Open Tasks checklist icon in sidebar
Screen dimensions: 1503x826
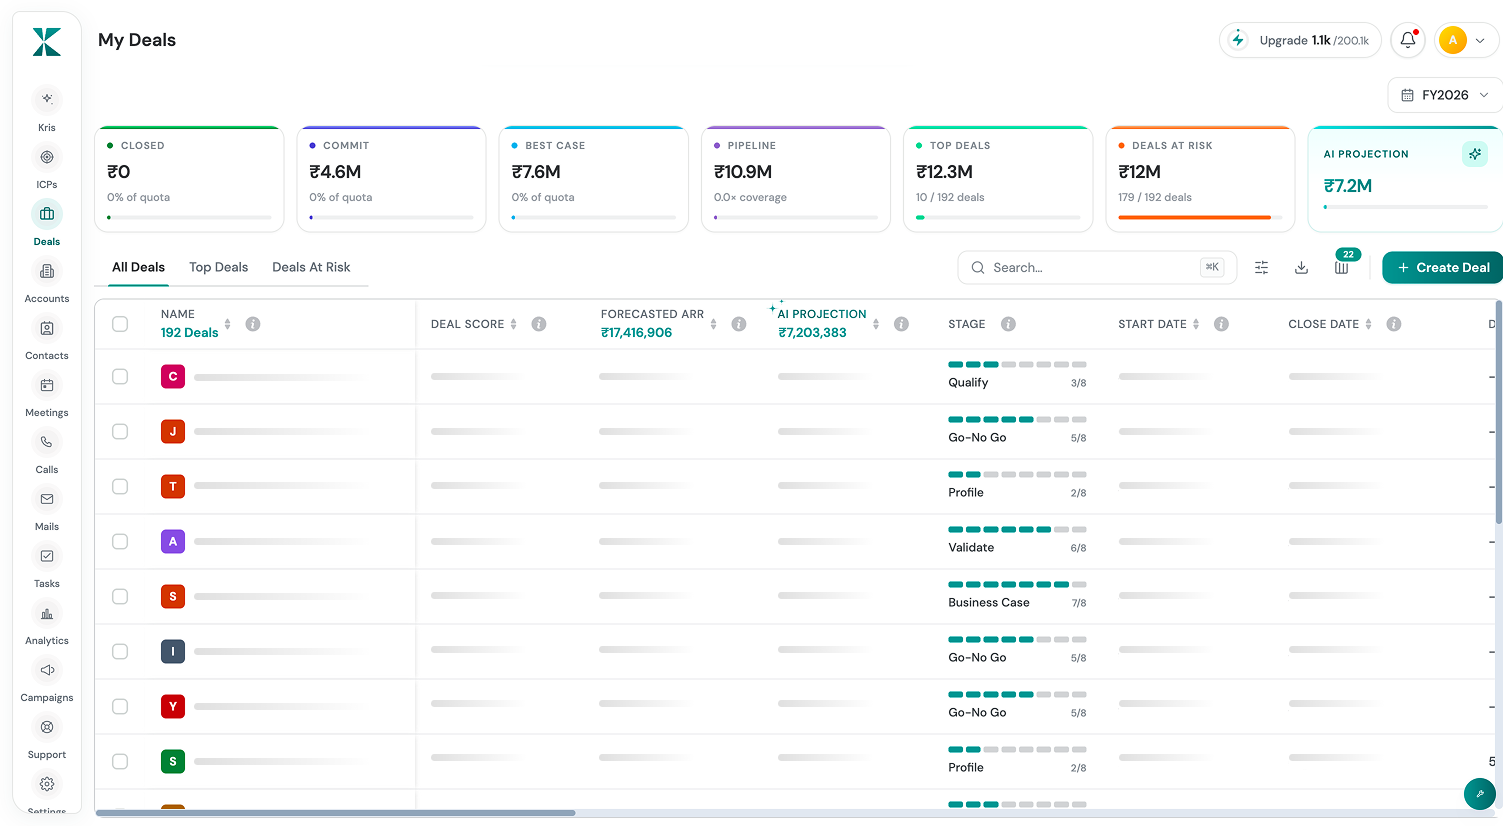coord(47,556)
